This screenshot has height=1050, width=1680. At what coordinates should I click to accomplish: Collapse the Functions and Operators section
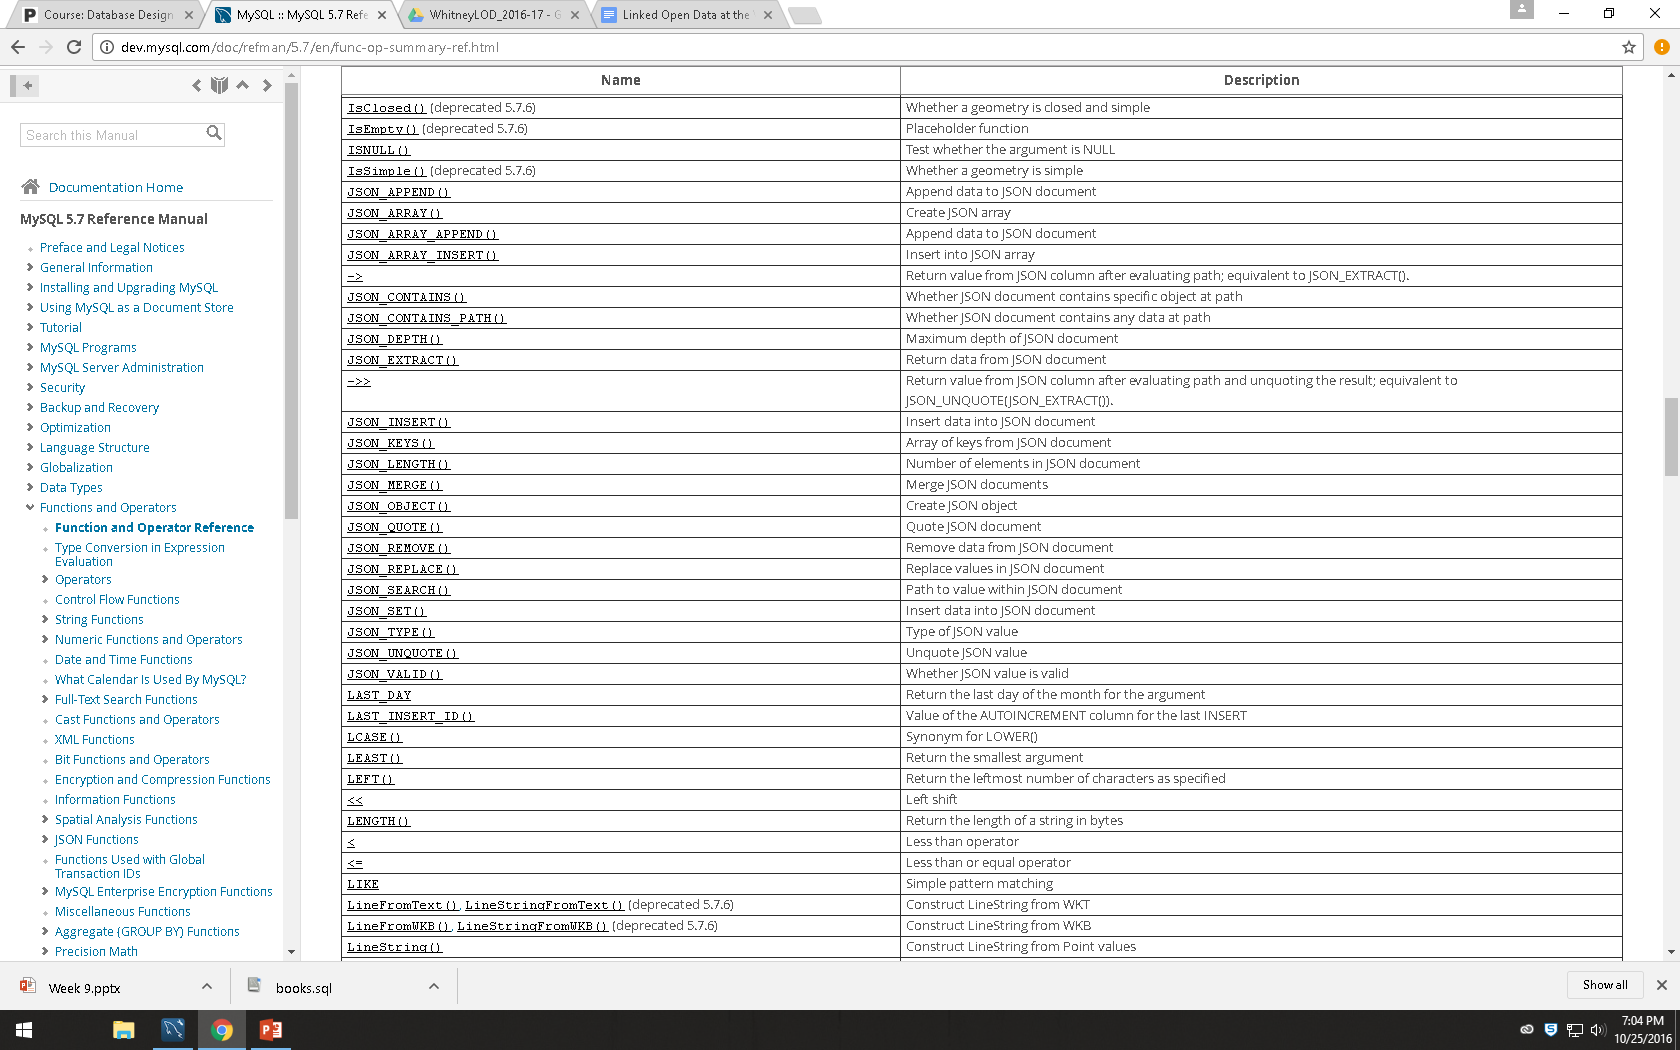tap(30, 507)
